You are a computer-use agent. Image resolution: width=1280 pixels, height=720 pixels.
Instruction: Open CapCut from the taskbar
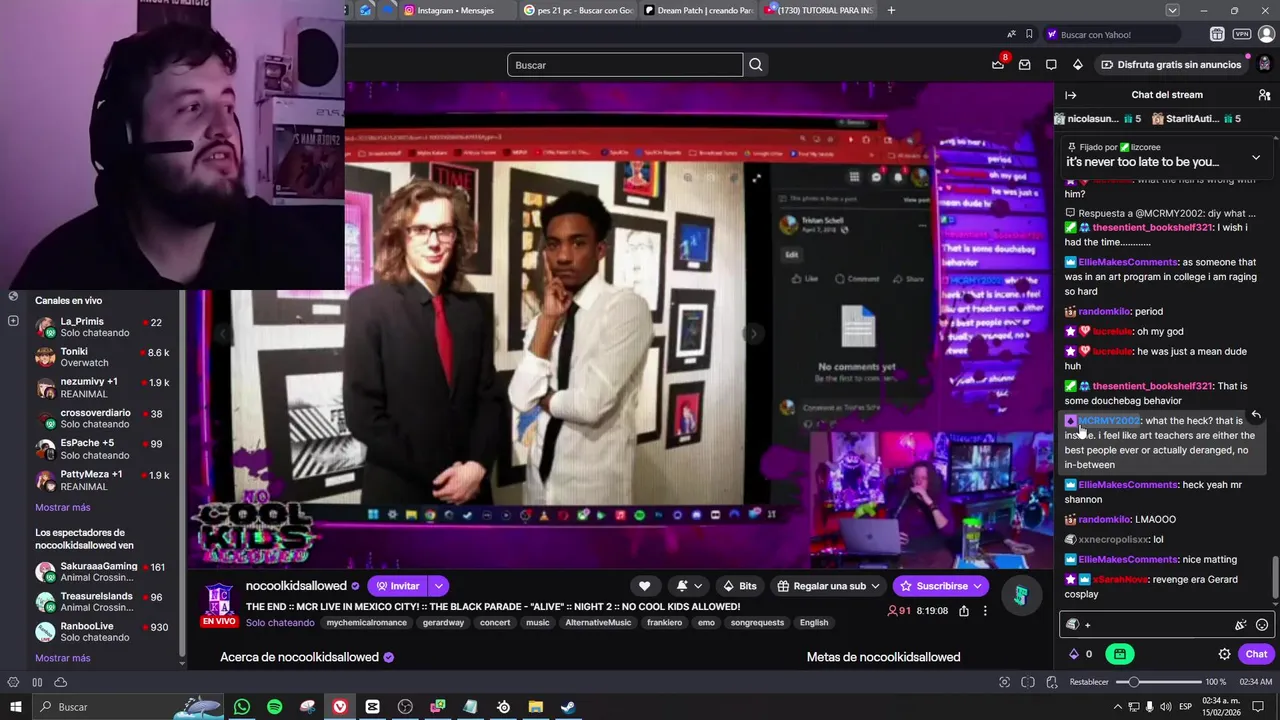pyautogui.click(x=372, y=707)
